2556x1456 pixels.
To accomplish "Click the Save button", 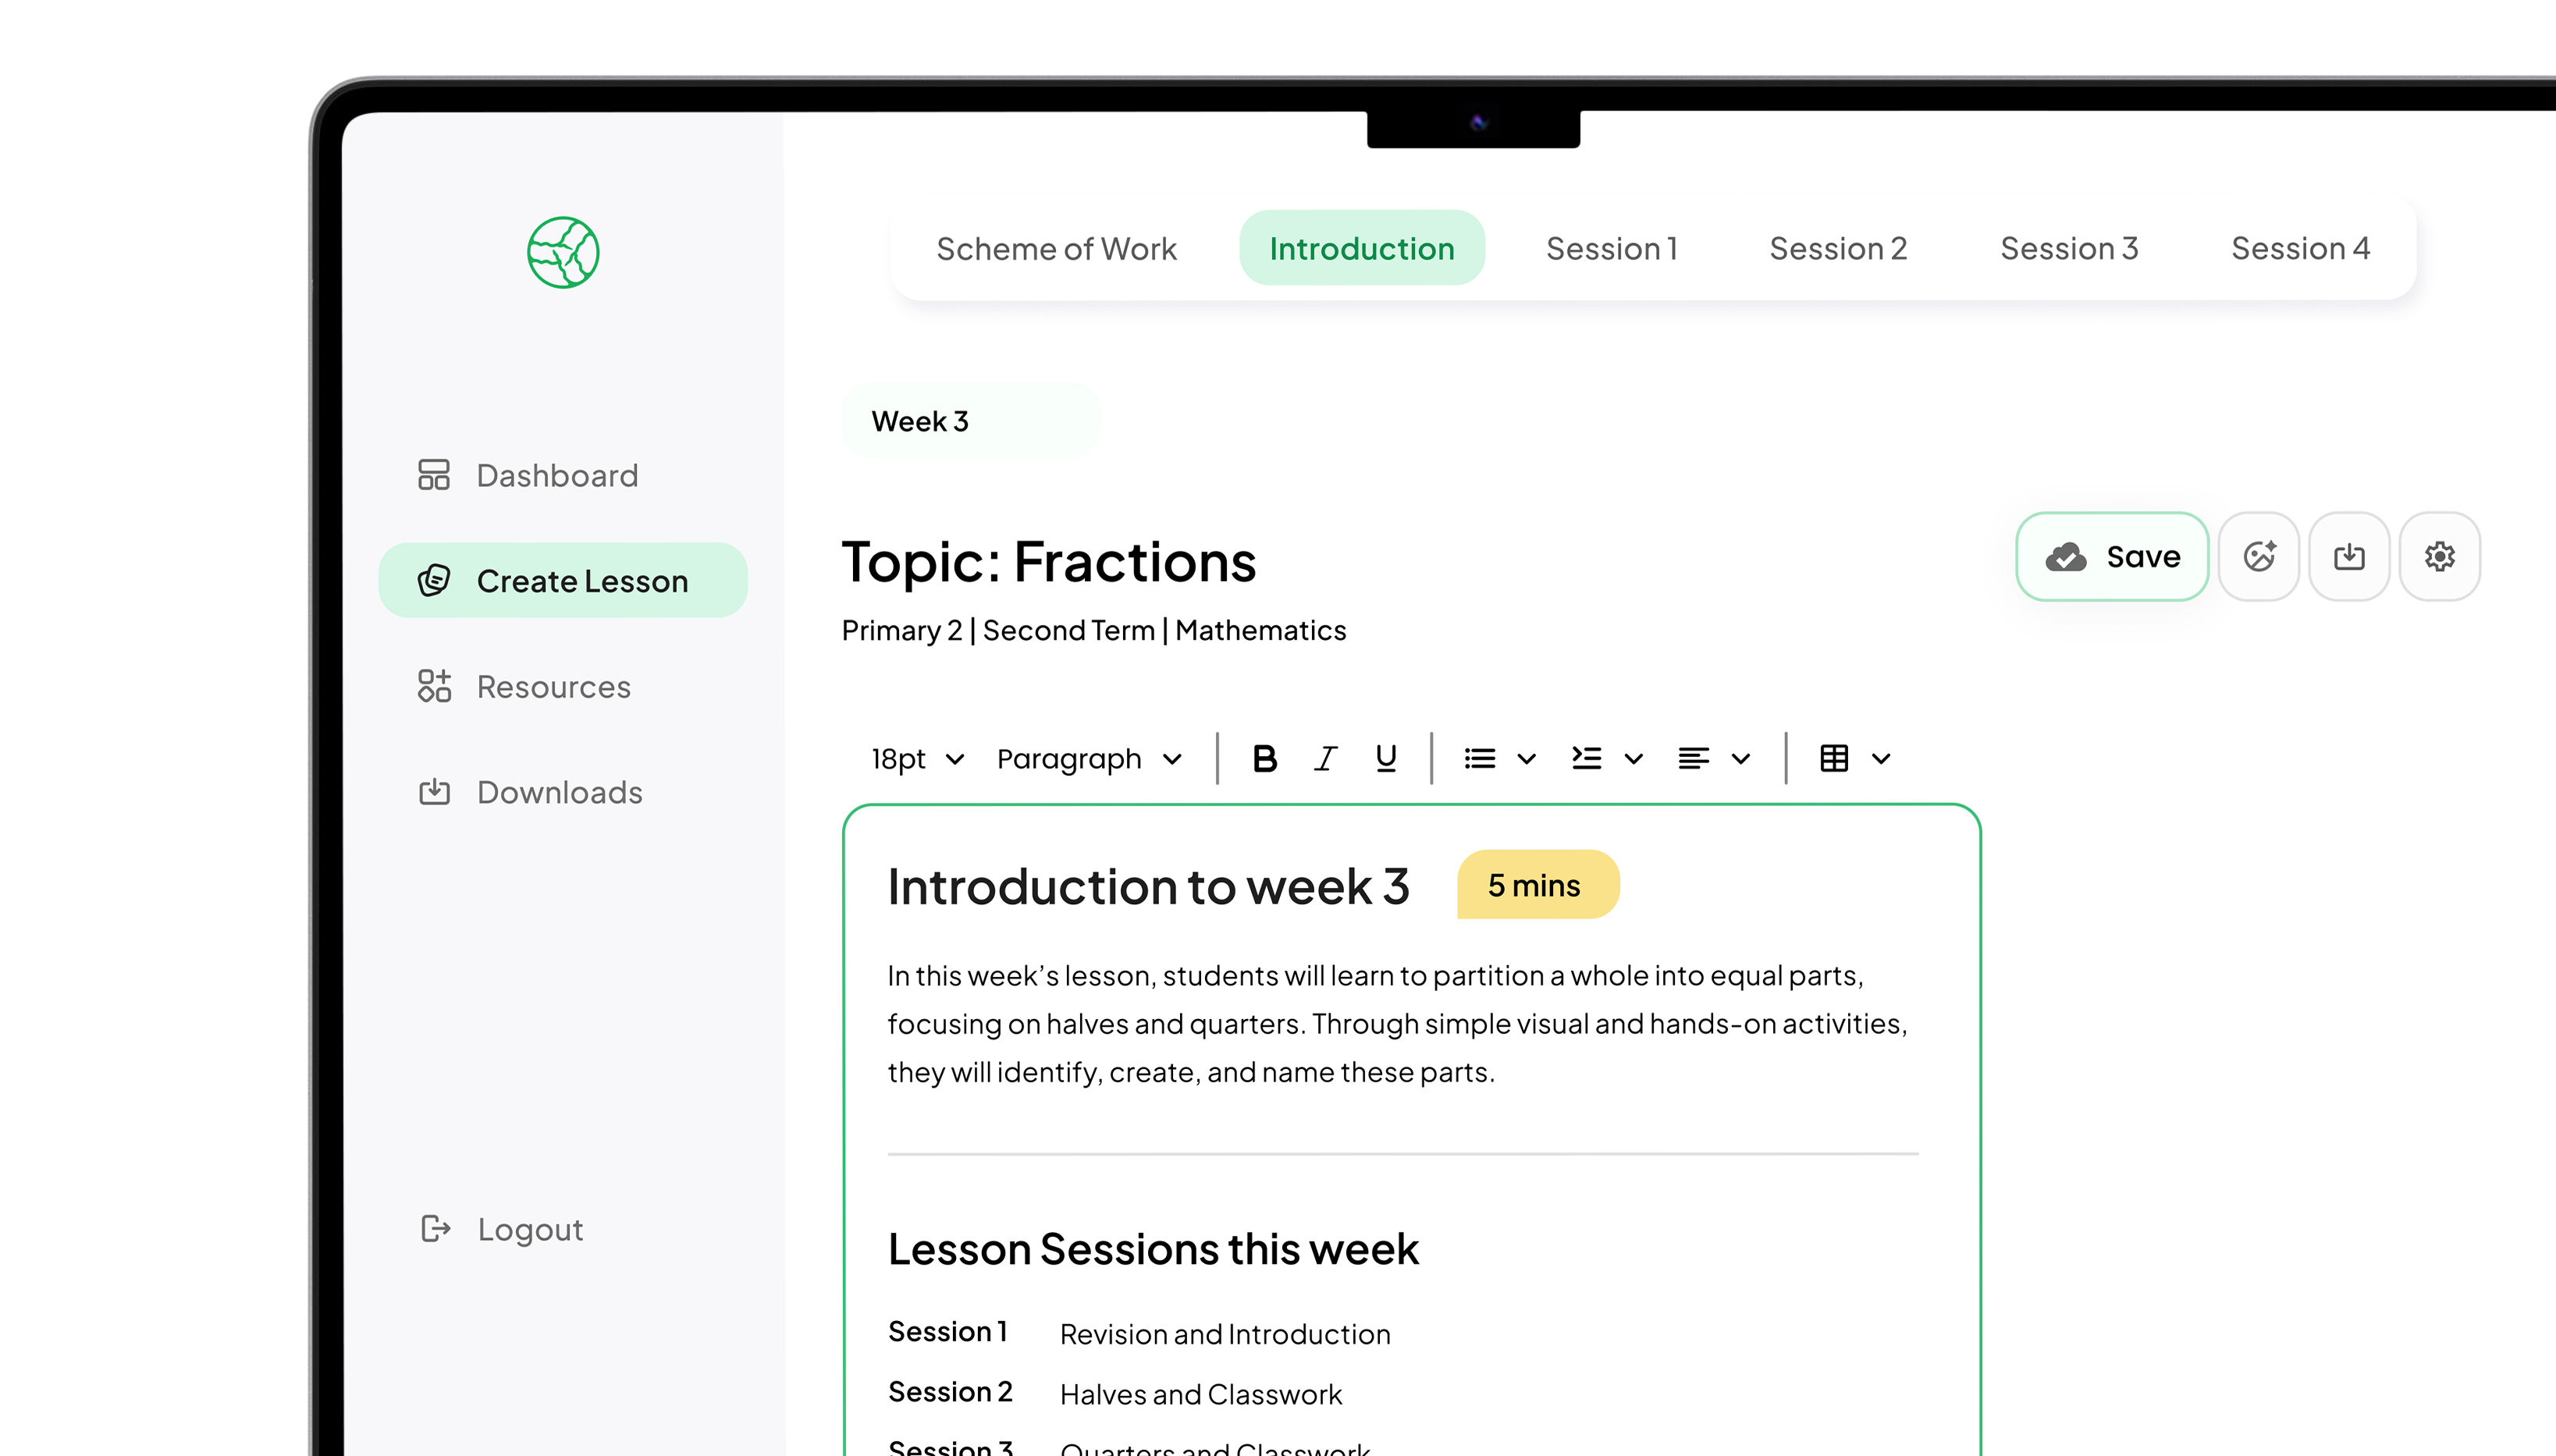I will tap(2111, 556).
